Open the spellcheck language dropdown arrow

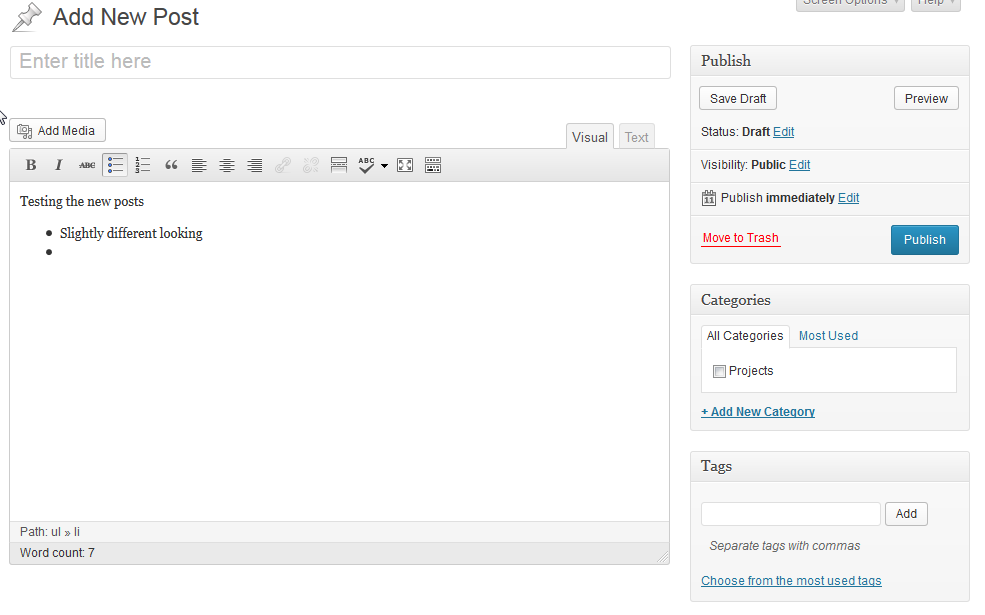384,166
